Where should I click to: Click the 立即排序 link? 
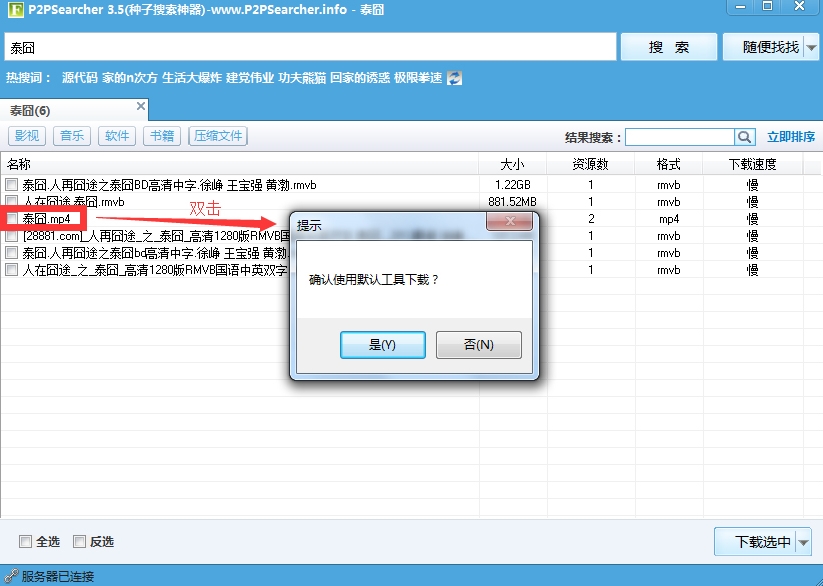pos(790,137)
